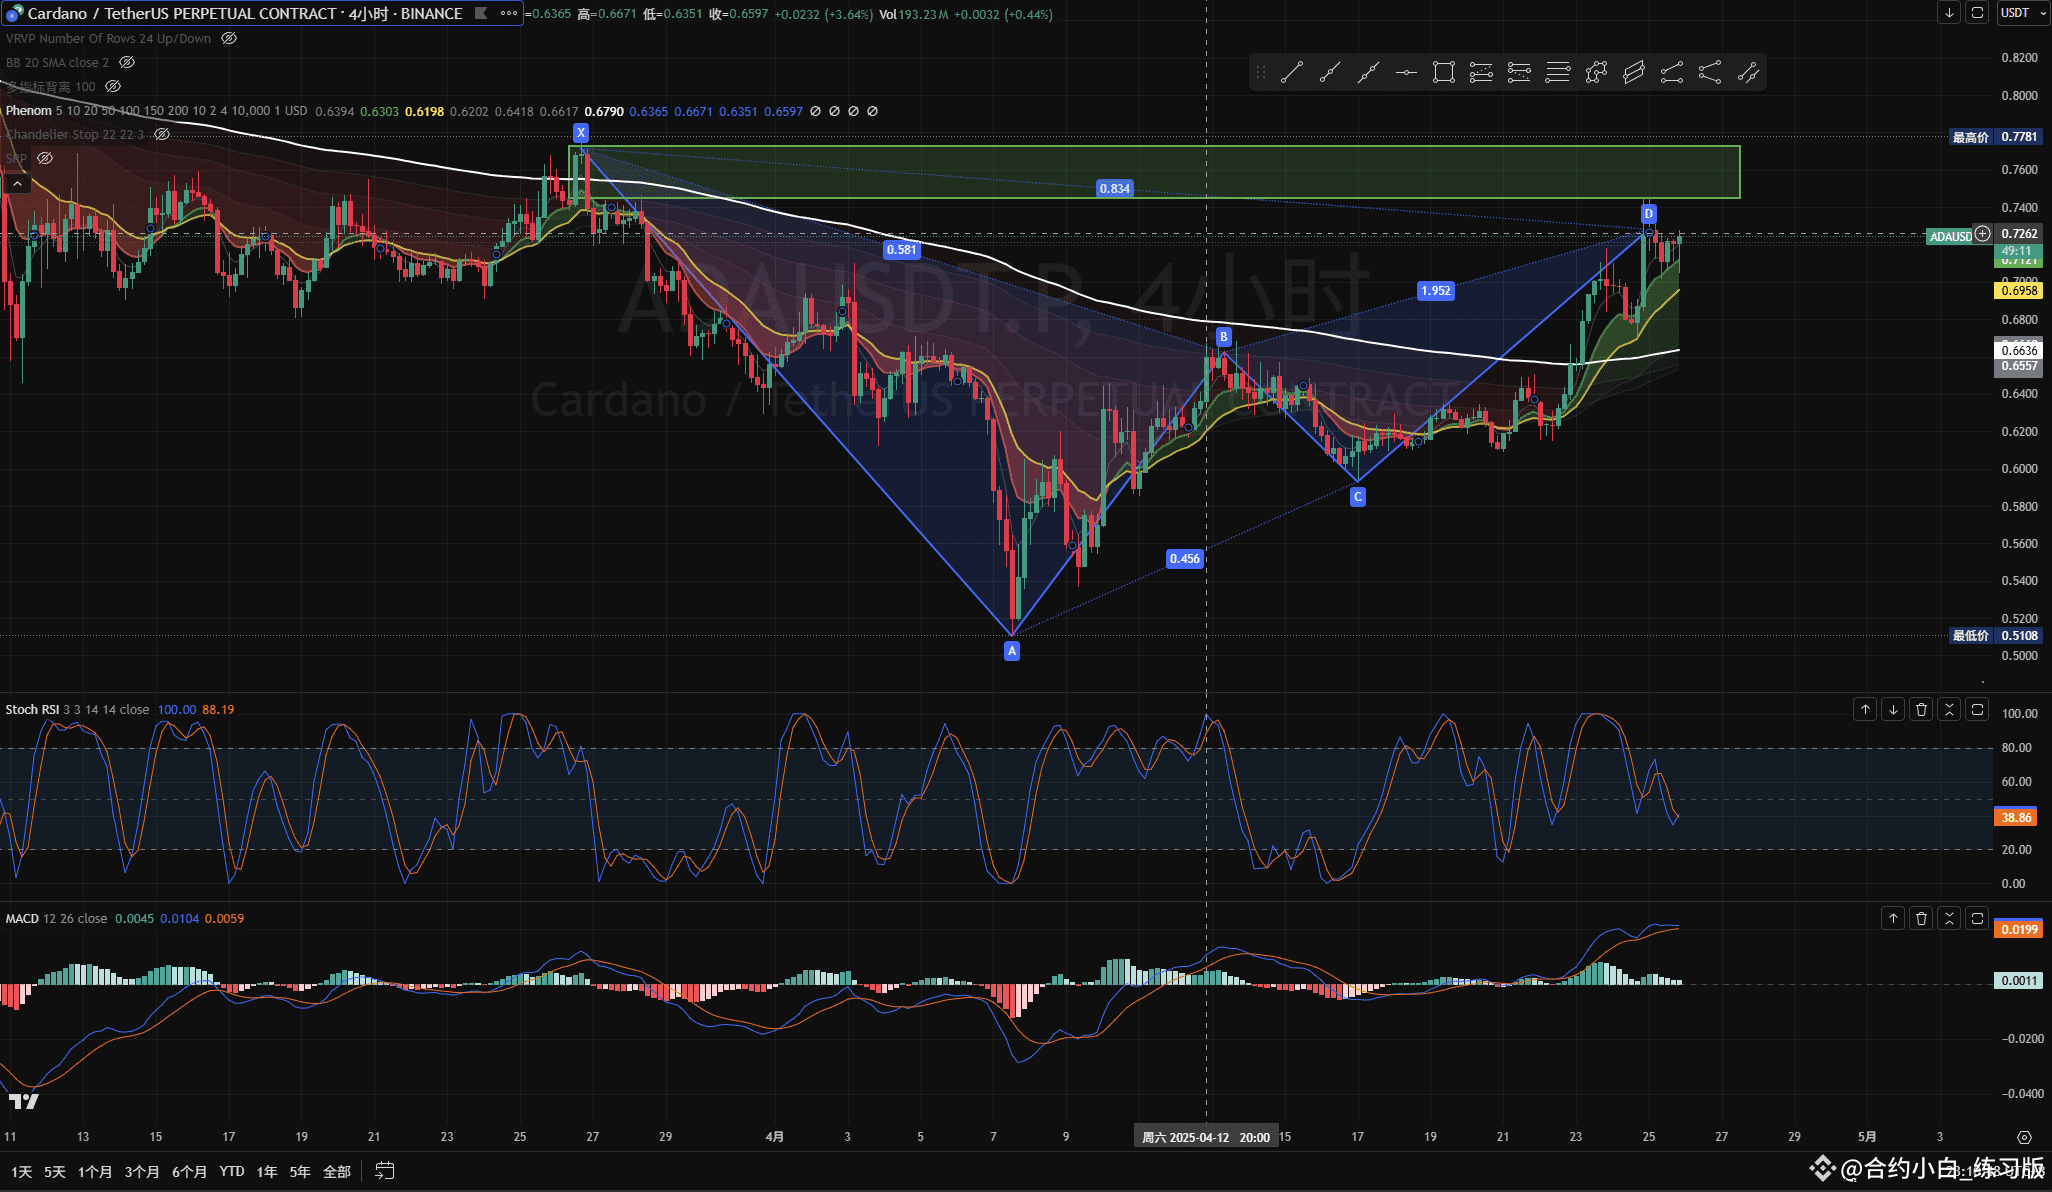Maximize the main price chart pane
Image resolution: width=2052 pixels, height=1192 pixels.
coord(1977,13)
